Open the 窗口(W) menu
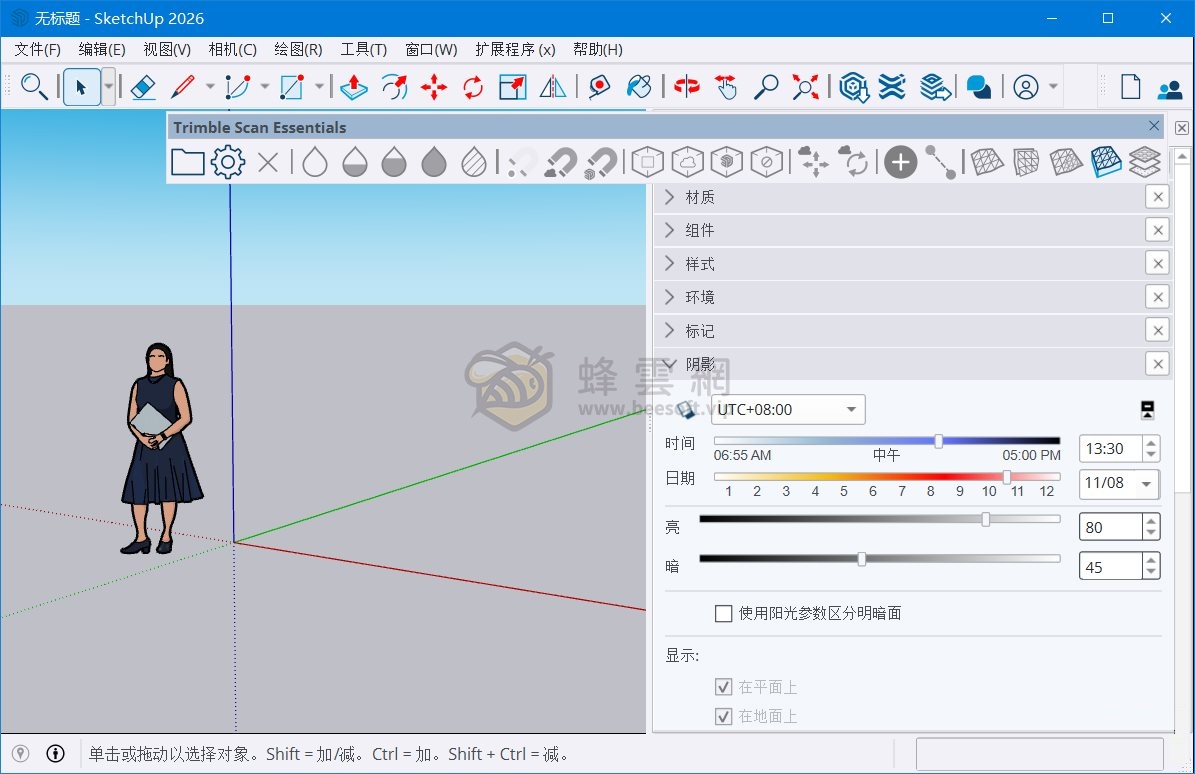This screenshot has width=1195, height=774. 431,50
